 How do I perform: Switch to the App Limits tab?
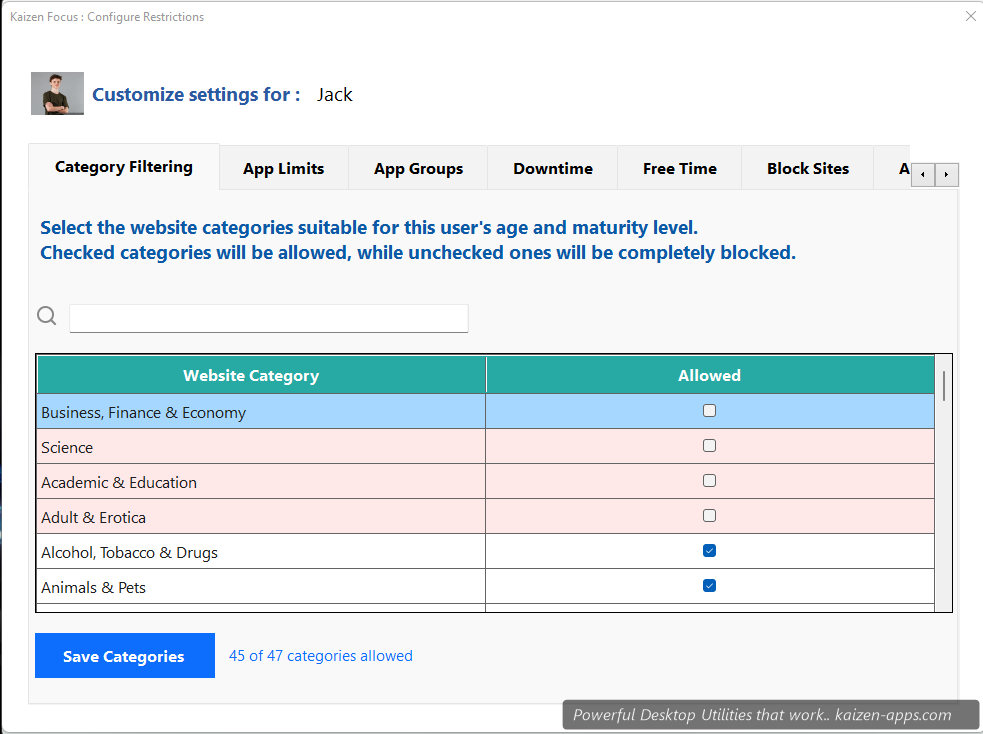click(283, 168)
